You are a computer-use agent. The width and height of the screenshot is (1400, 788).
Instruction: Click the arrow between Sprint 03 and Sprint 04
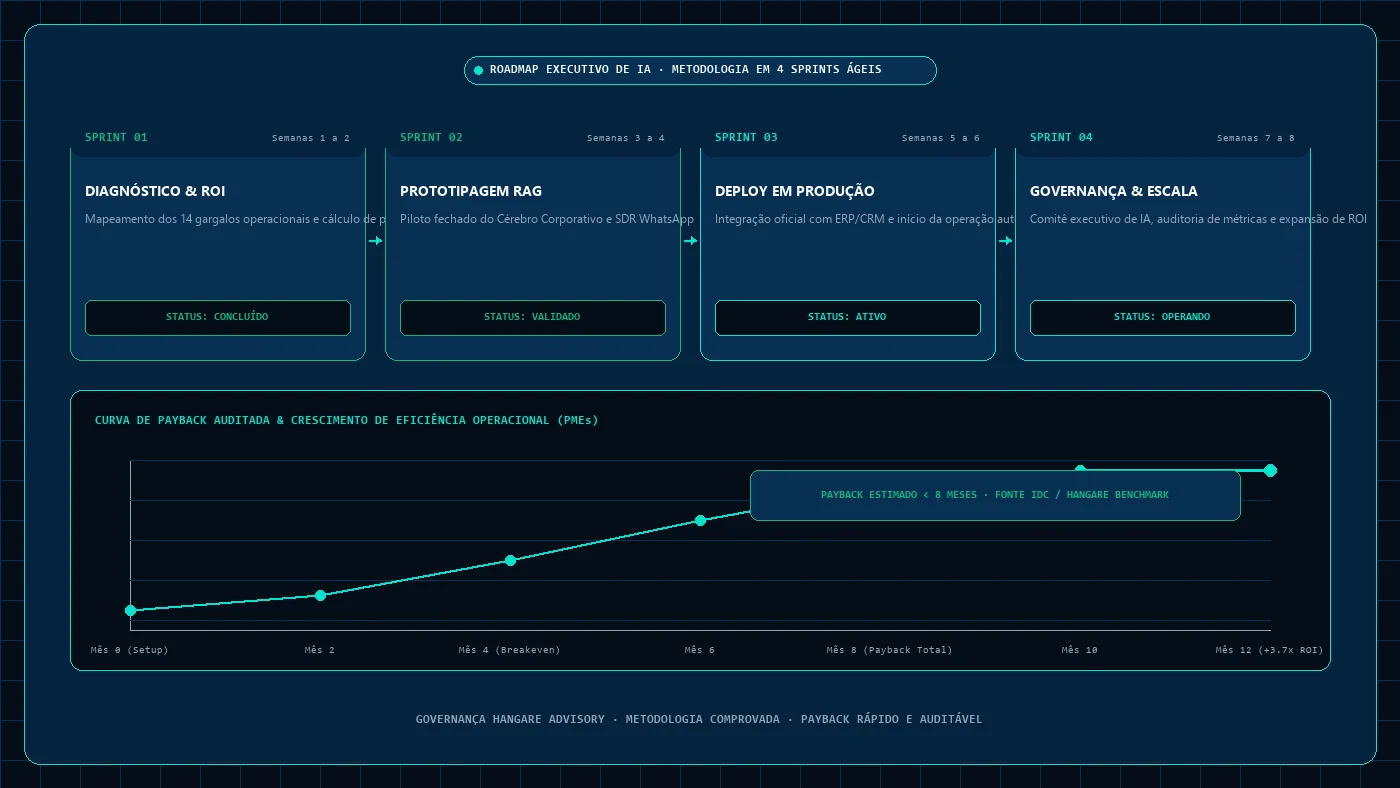(x=1005, y=241)
